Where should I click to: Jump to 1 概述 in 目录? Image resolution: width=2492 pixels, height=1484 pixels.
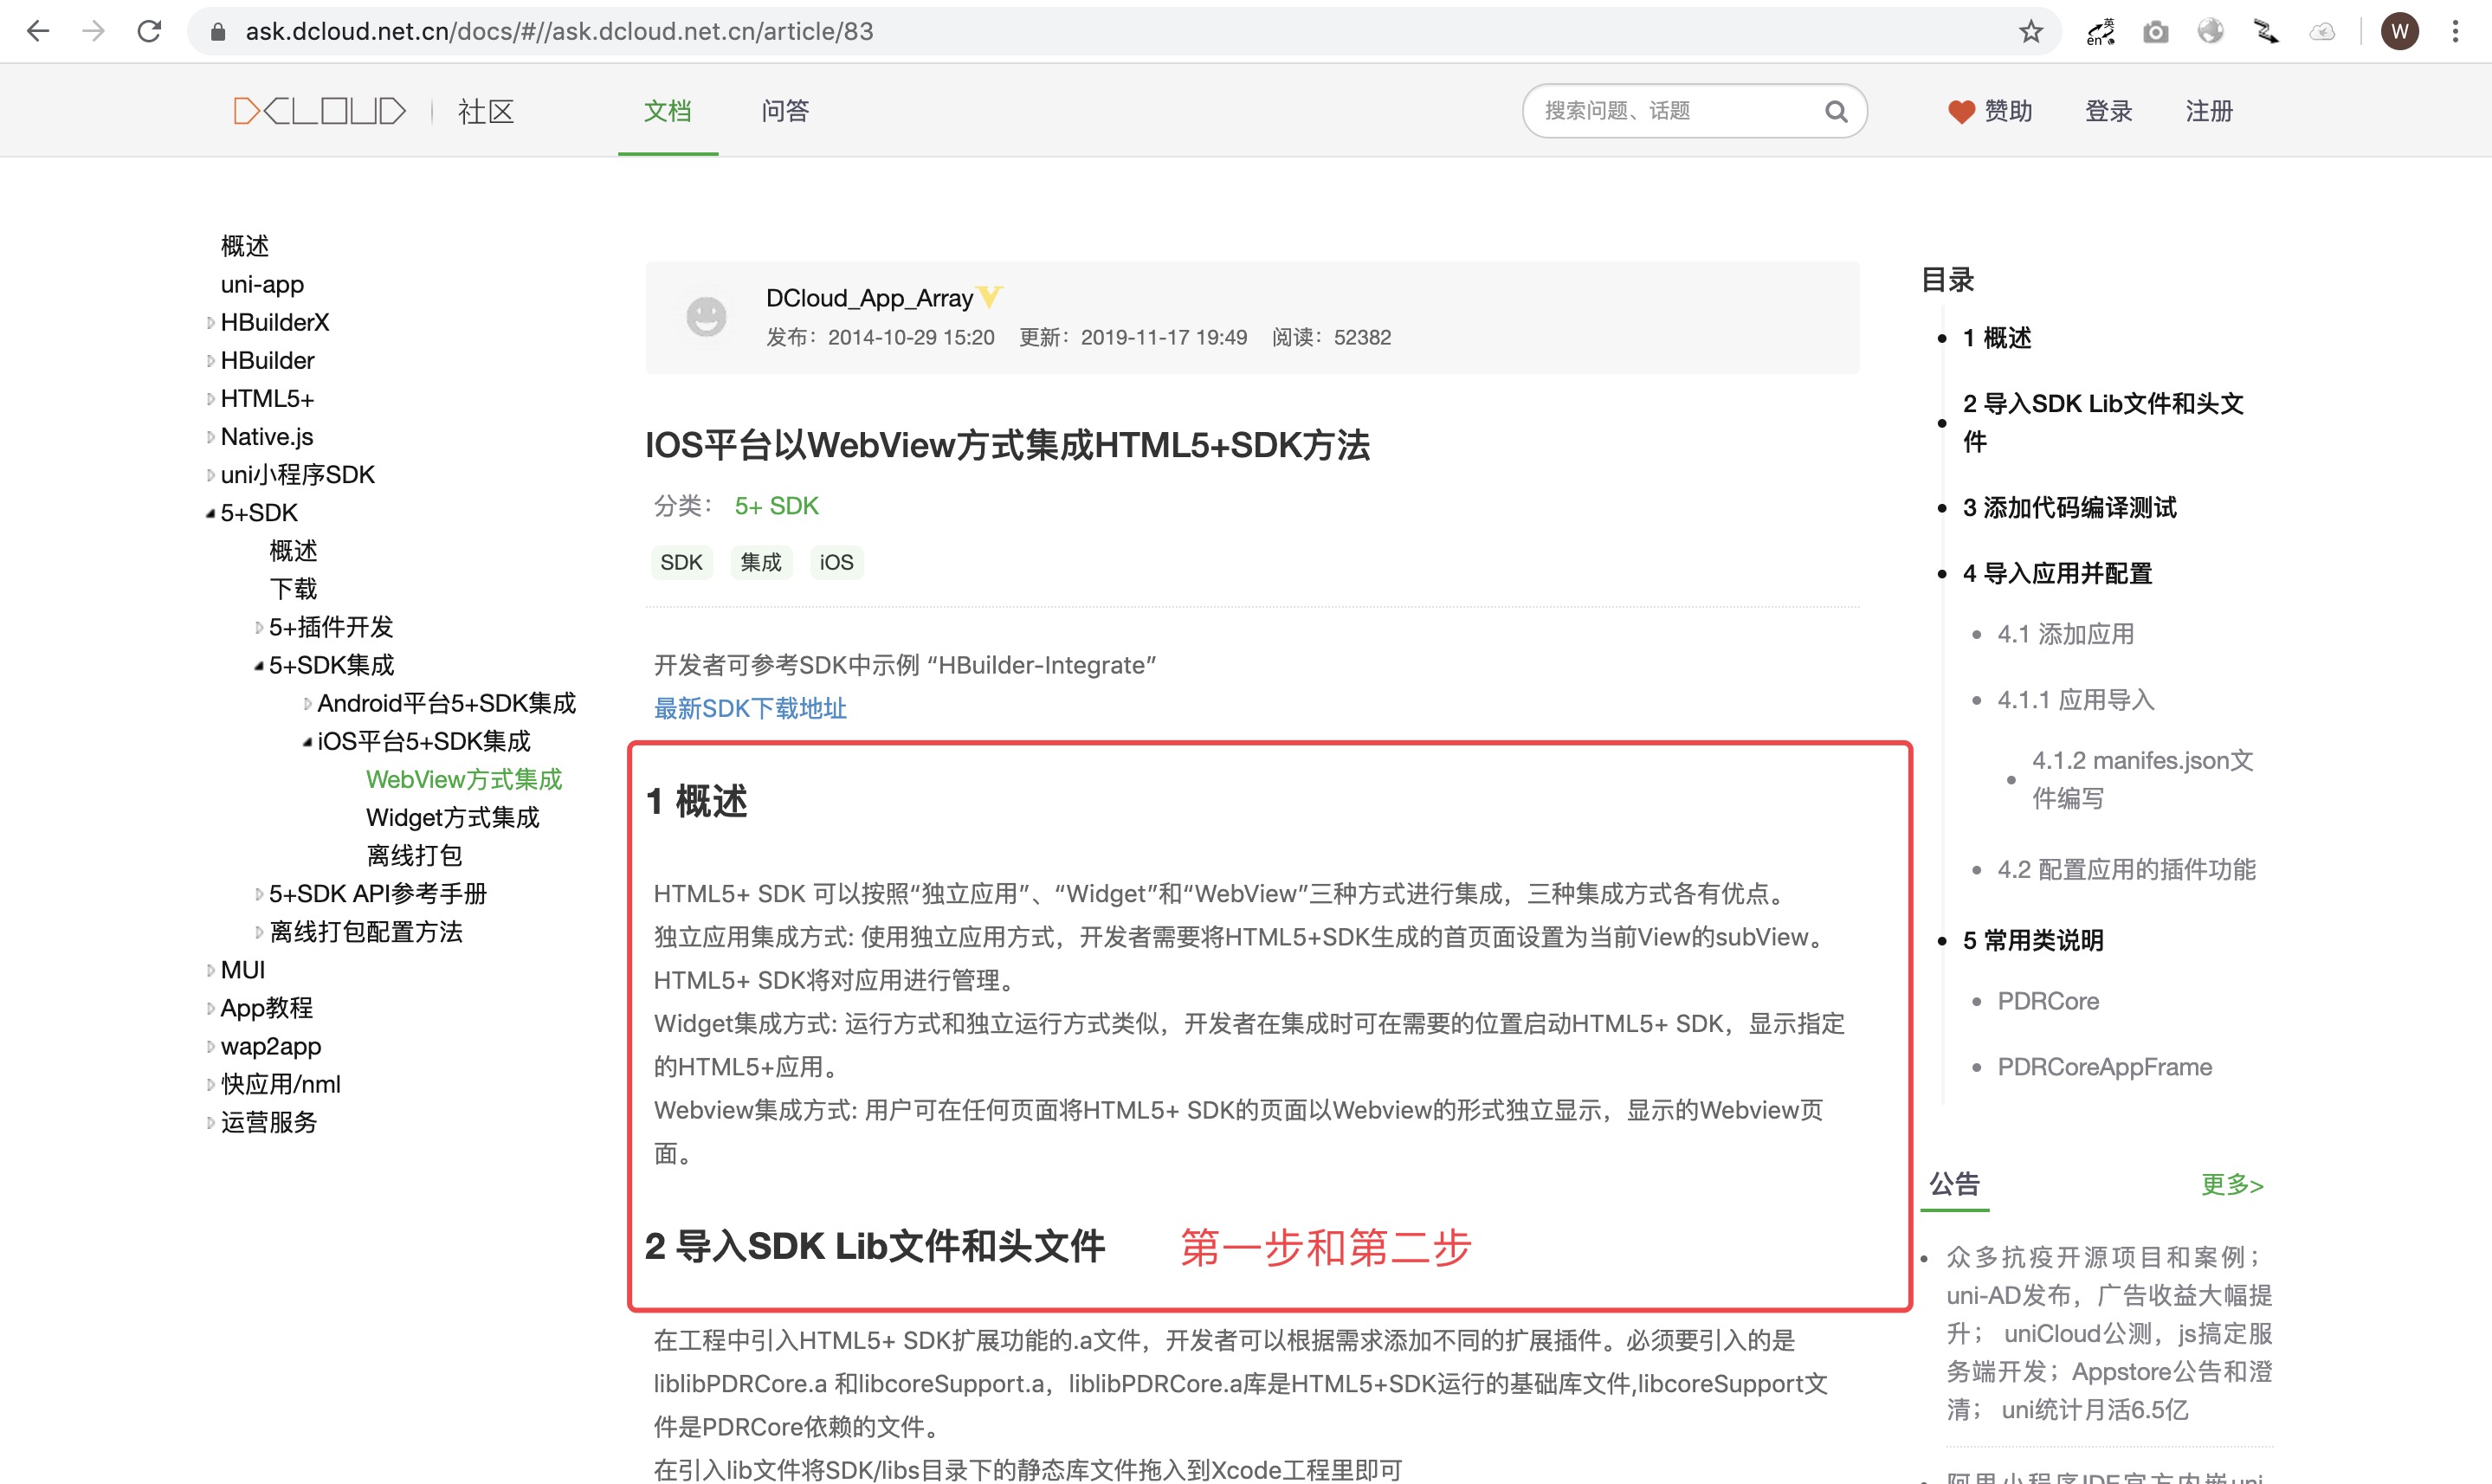[1997, 338]
